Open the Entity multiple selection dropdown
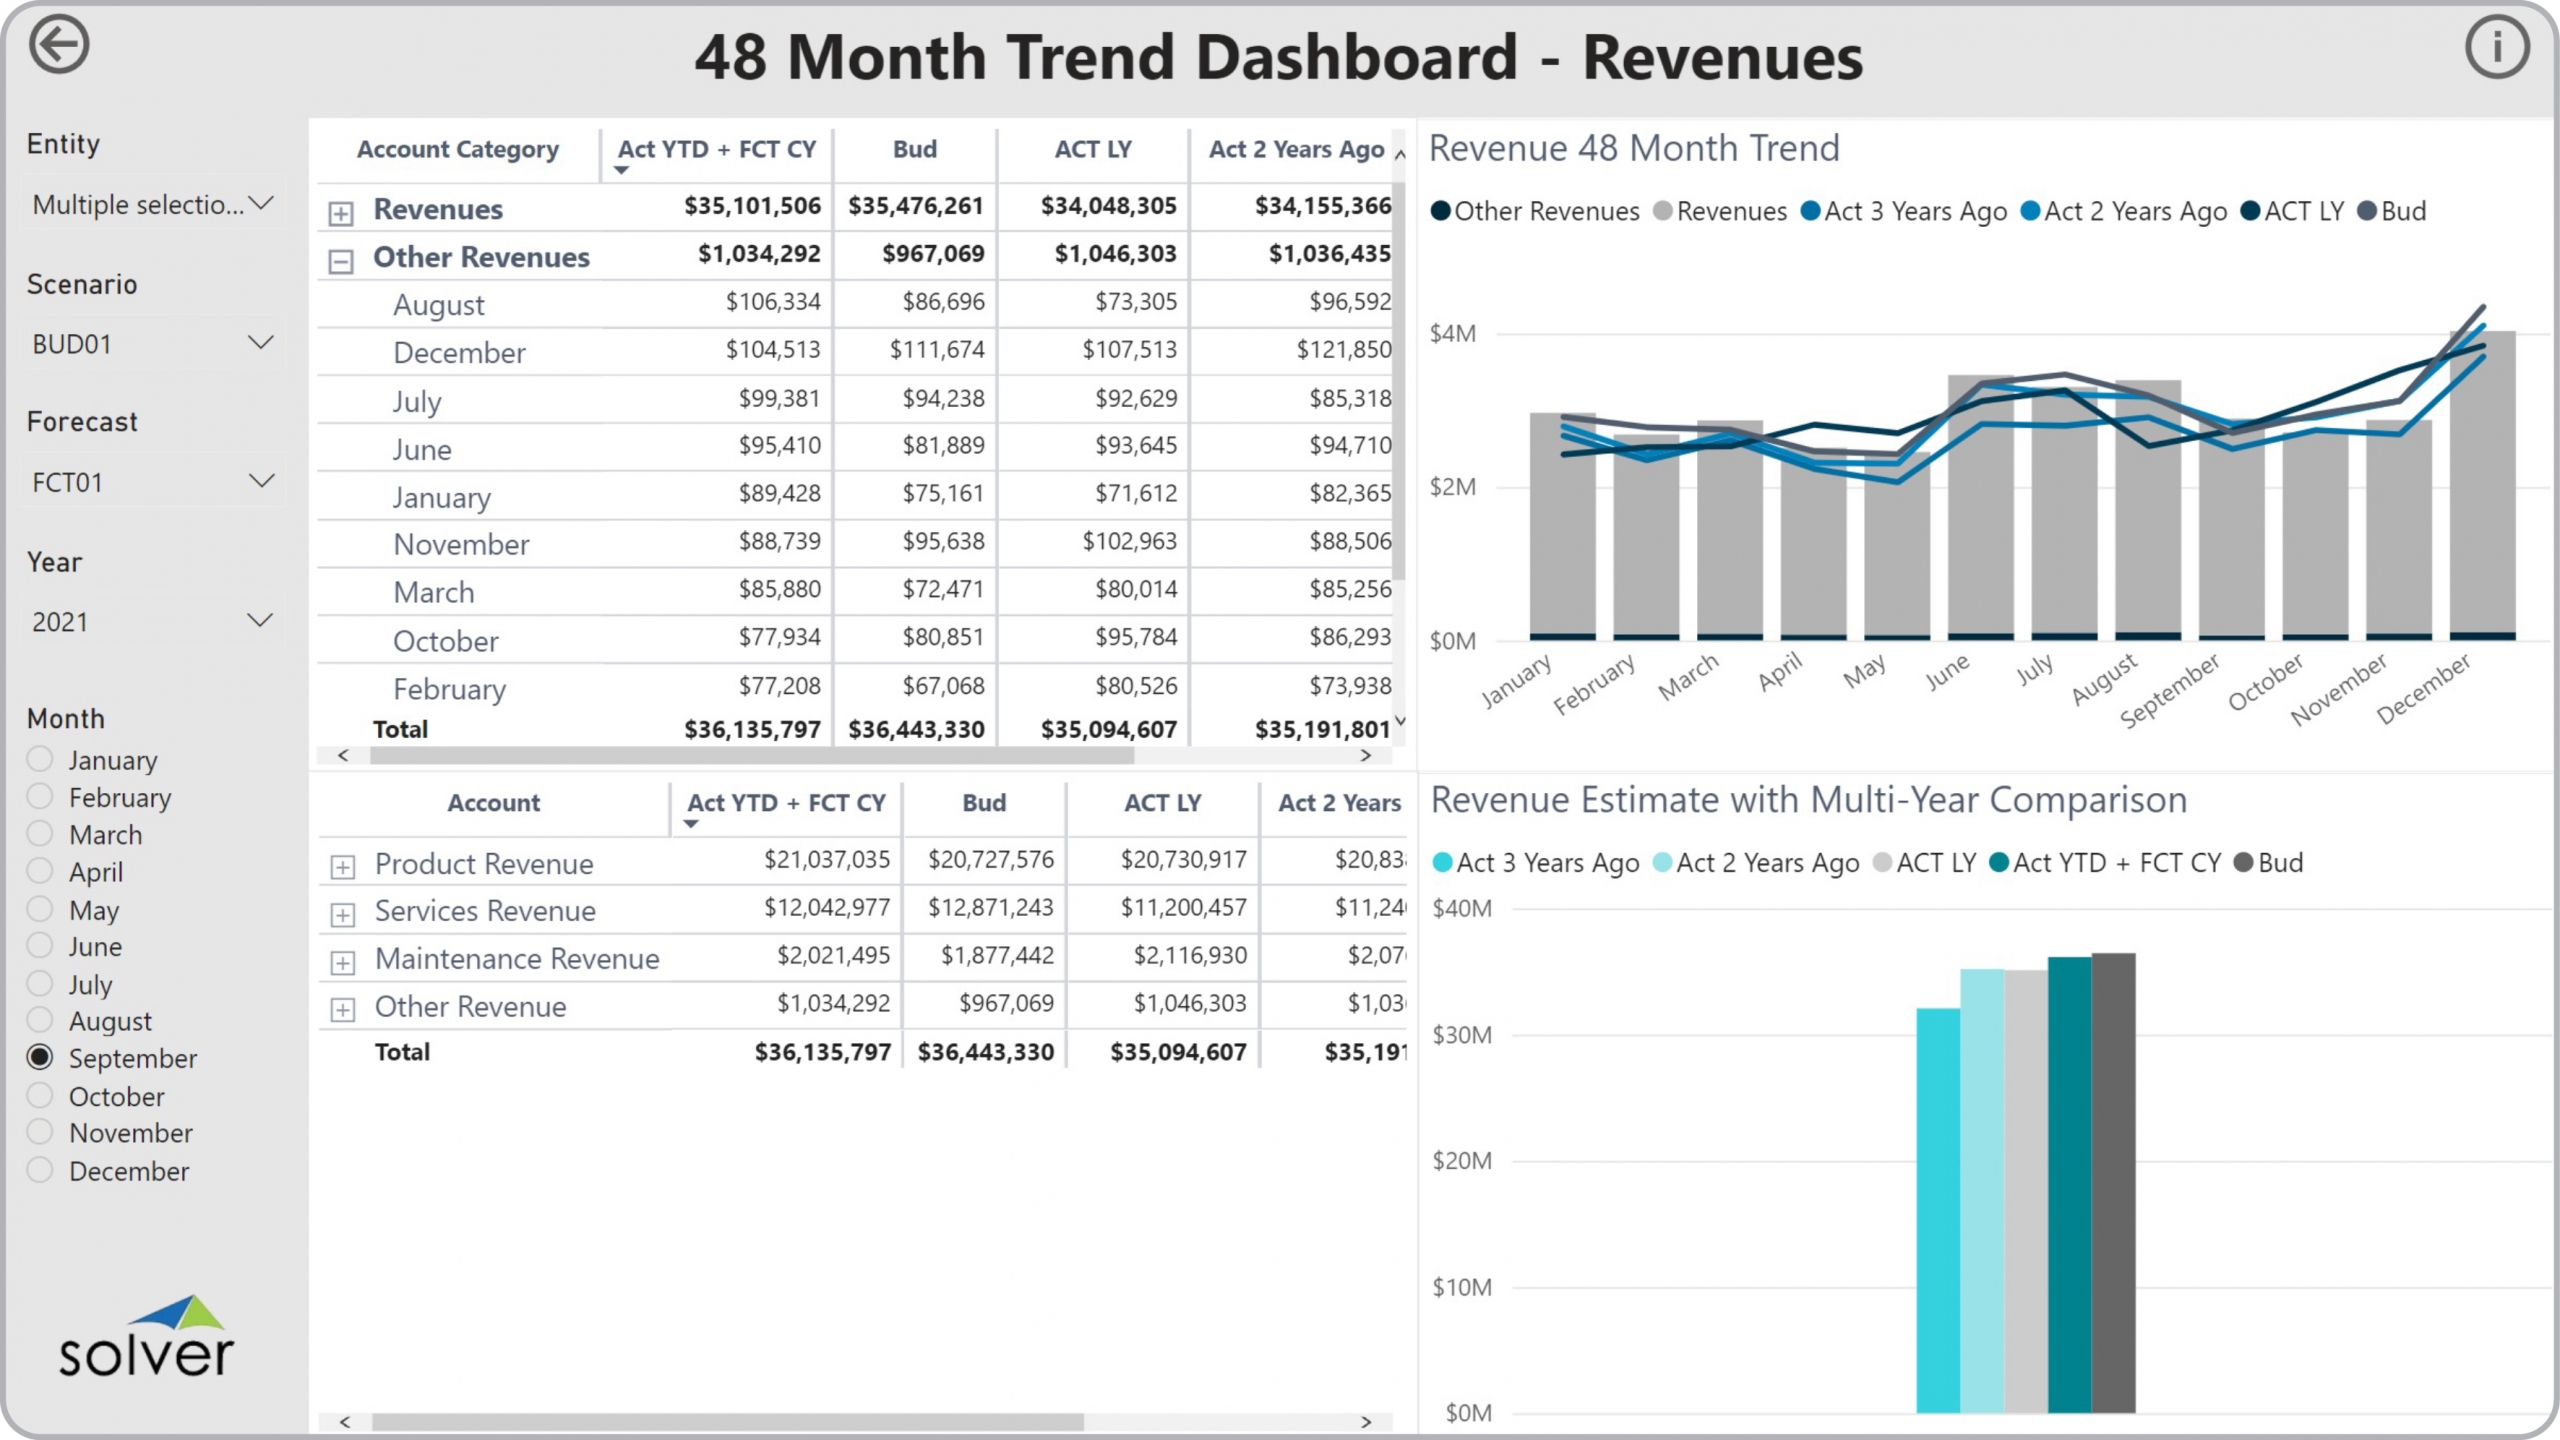 (x=152, y=204)
